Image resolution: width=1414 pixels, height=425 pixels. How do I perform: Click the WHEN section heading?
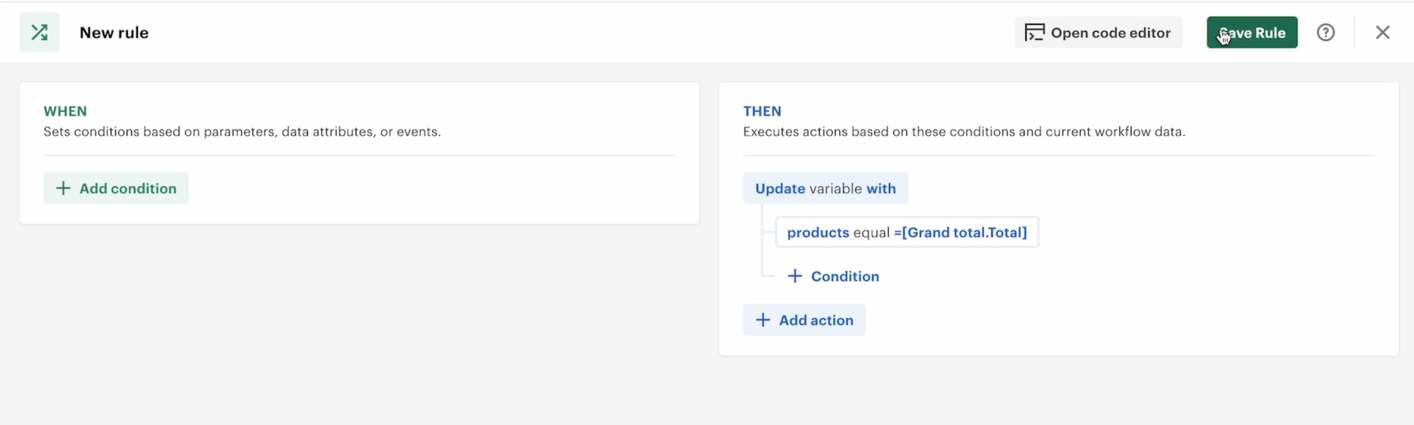(x=65, y=111)
